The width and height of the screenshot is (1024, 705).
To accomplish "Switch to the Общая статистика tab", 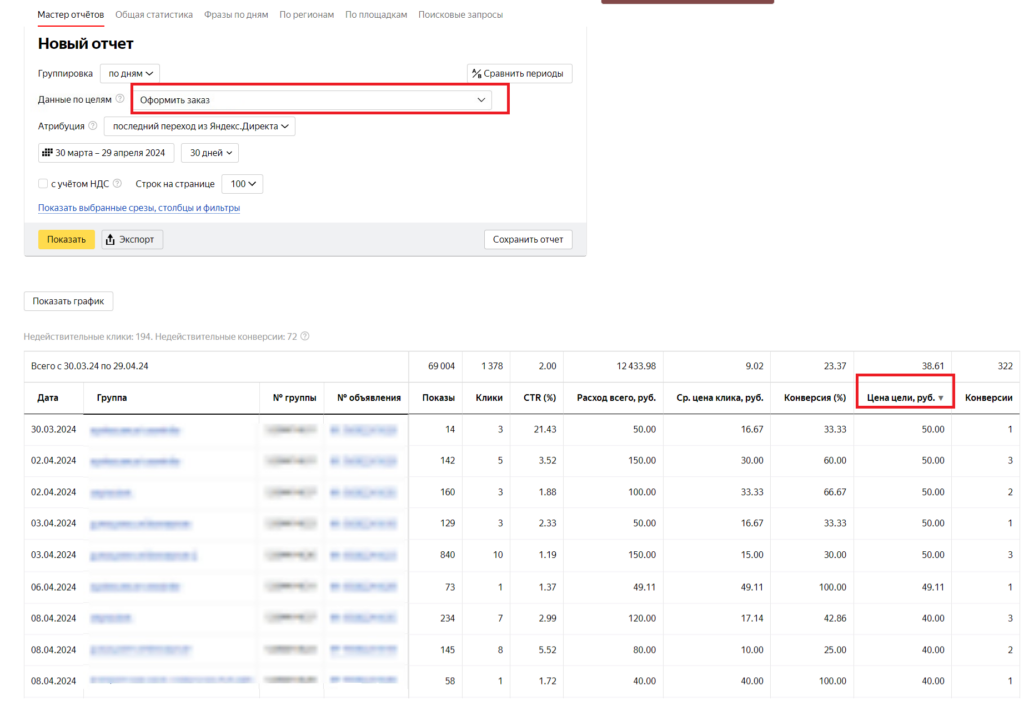I will 154,15.
